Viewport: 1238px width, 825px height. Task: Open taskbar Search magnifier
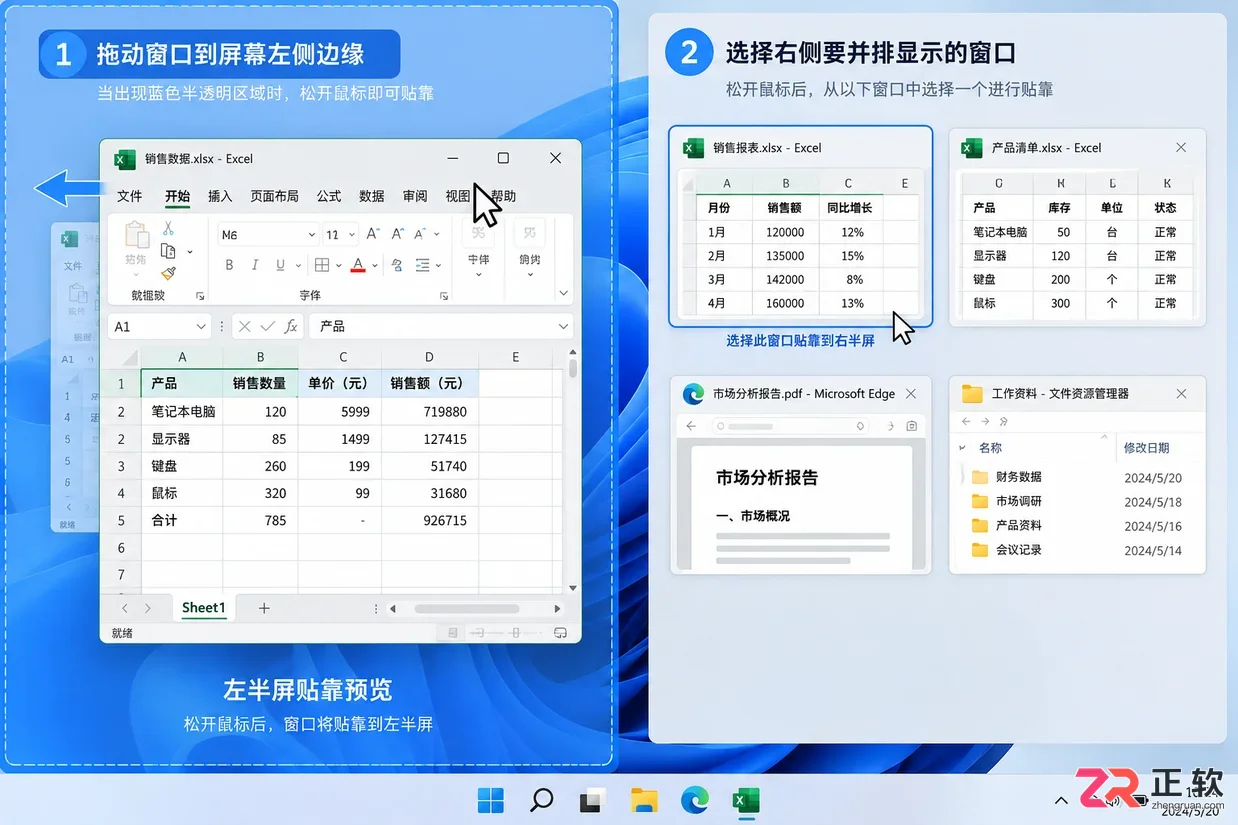click(542, 800)
